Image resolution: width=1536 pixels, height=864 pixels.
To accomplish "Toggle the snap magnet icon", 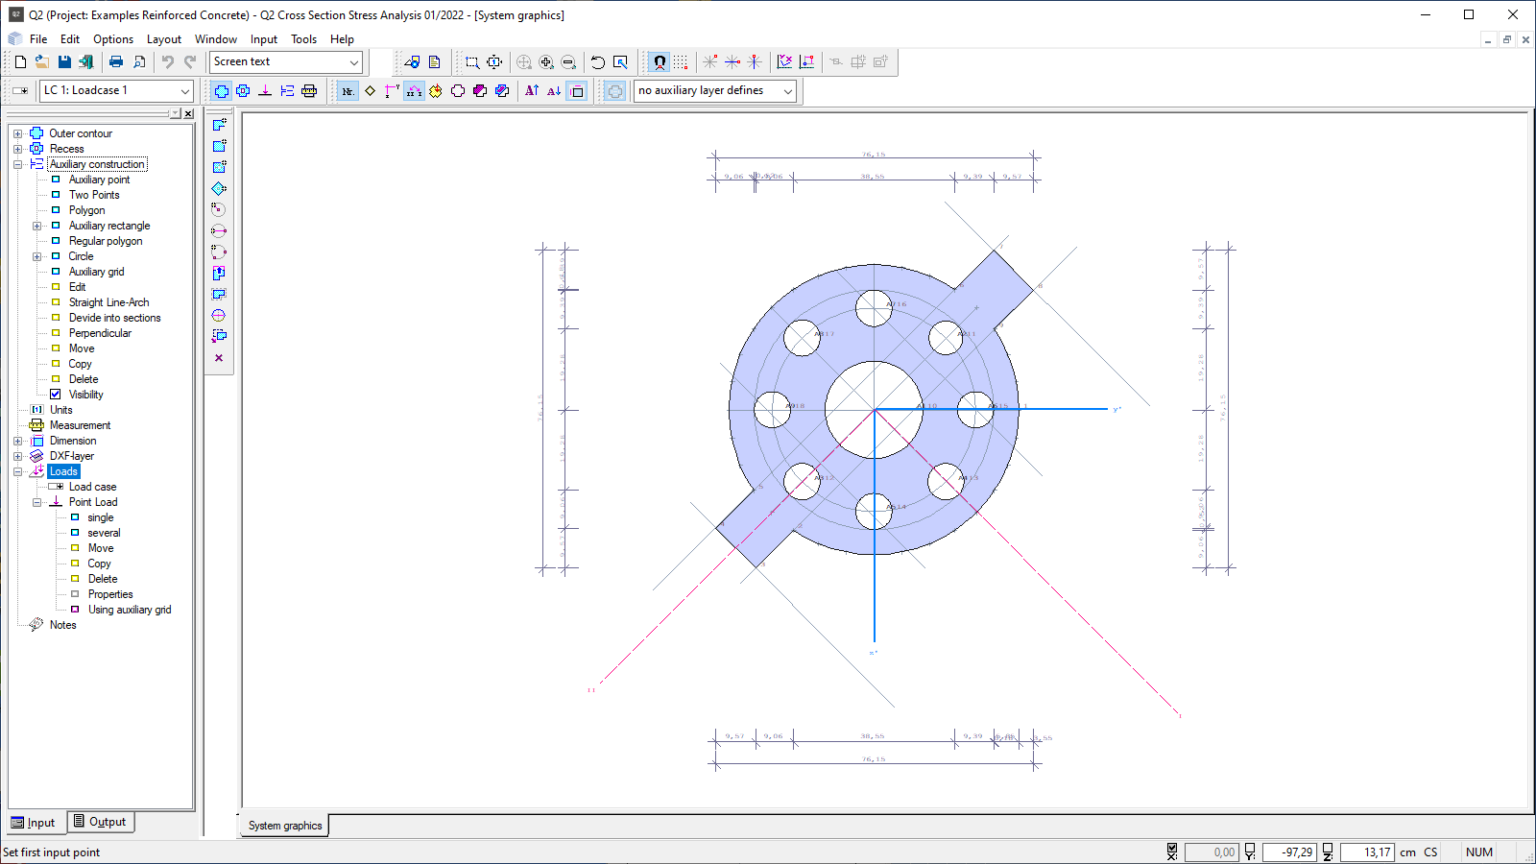I will (659, 62).
